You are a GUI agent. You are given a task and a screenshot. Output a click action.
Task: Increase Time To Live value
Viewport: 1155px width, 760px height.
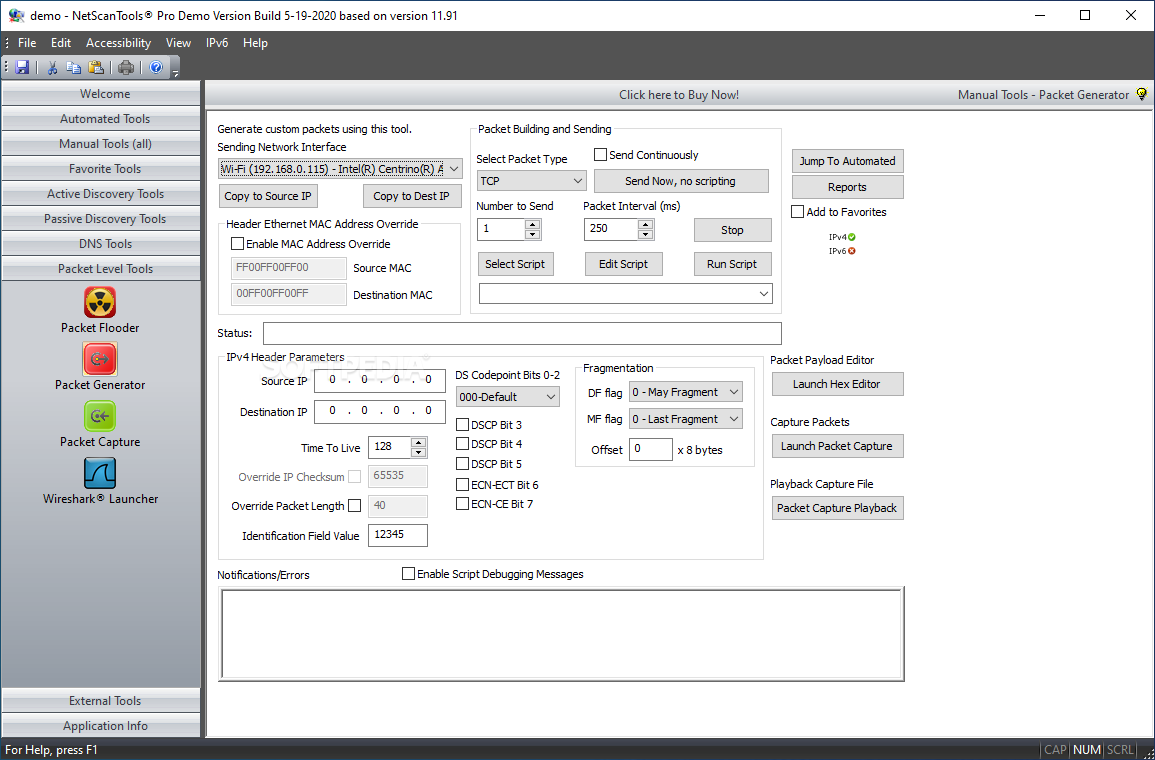[418, 443]
